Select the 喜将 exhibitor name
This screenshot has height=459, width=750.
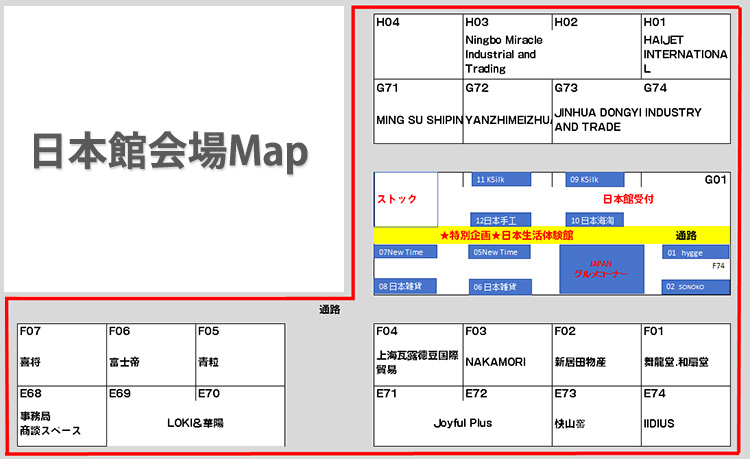tap(30, 362)
